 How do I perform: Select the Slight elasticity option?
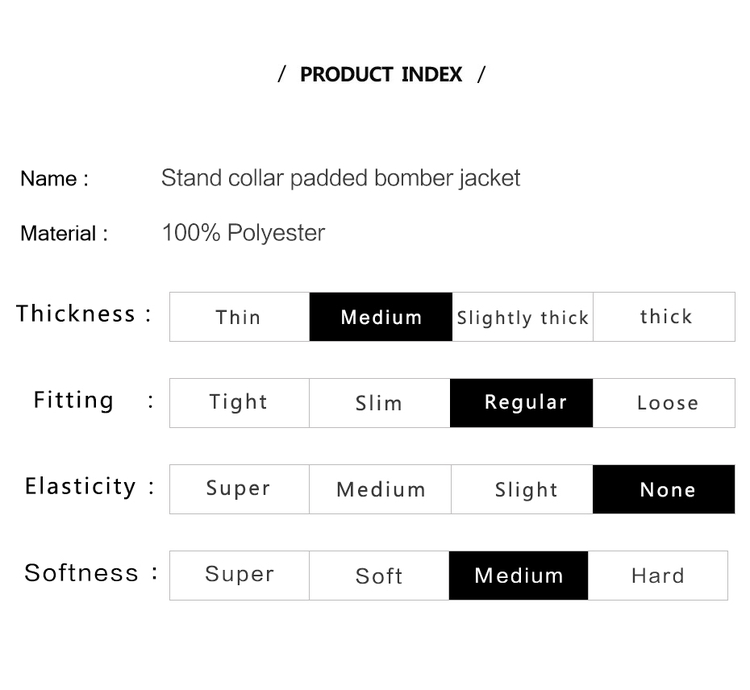(x=522, y=489)
